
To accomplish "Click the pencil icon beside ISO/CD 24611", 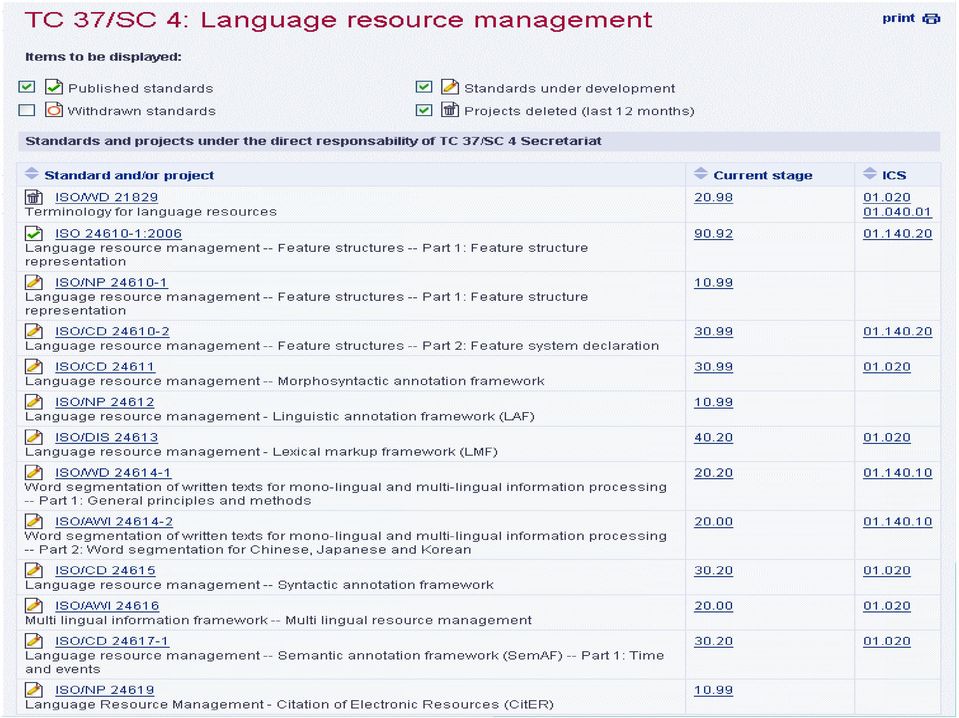I will click(34, 366).
